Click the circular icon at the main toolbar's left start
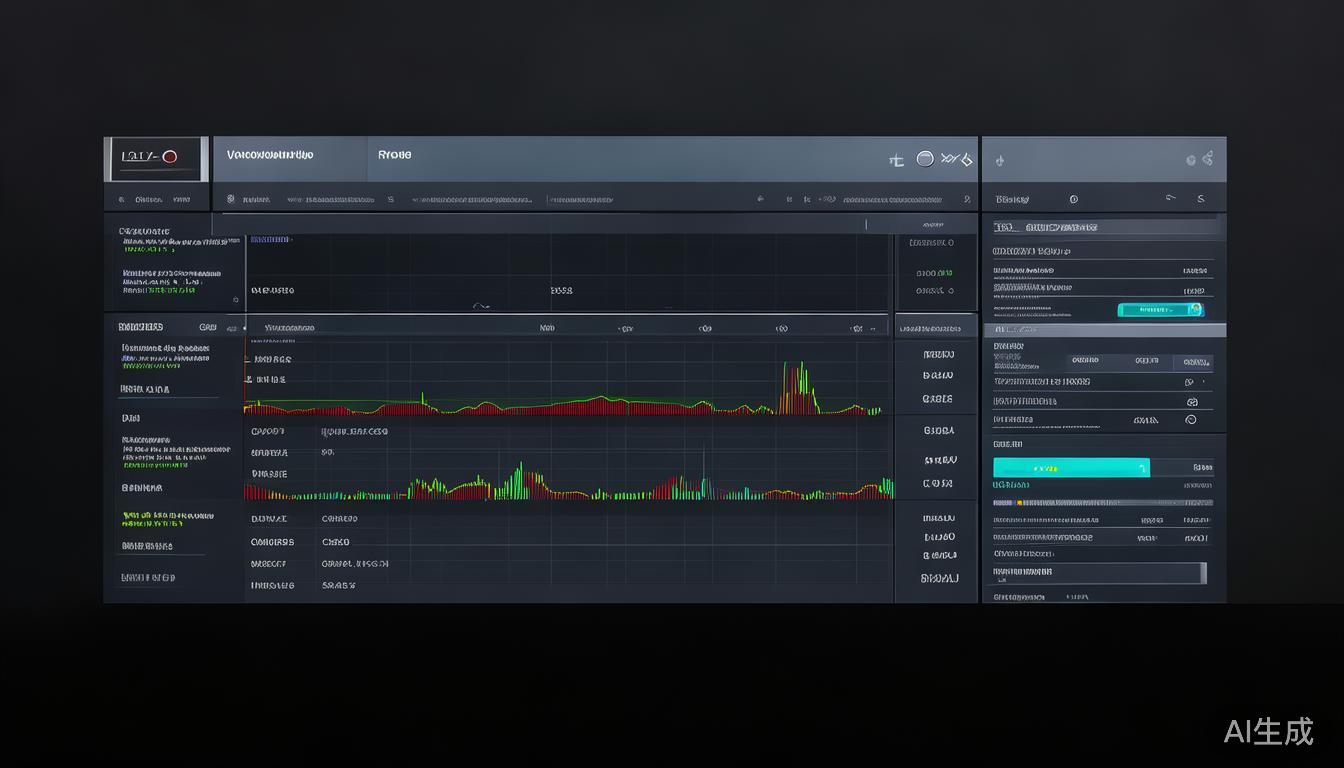The width and height of the screenshot is (1344, 768). [231, 199]
